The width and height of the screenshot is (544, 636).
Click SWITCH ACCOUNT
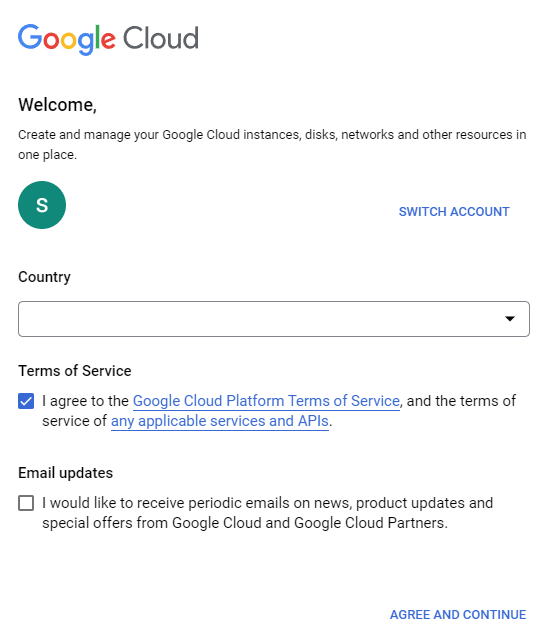[454, 211]
